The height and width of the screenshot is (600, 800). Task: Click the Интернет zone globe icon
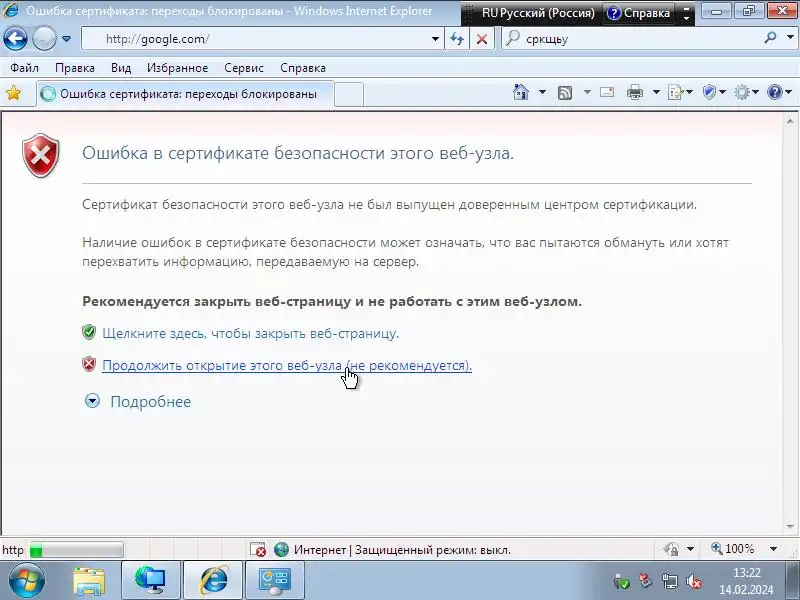click(x=281, y=549)
